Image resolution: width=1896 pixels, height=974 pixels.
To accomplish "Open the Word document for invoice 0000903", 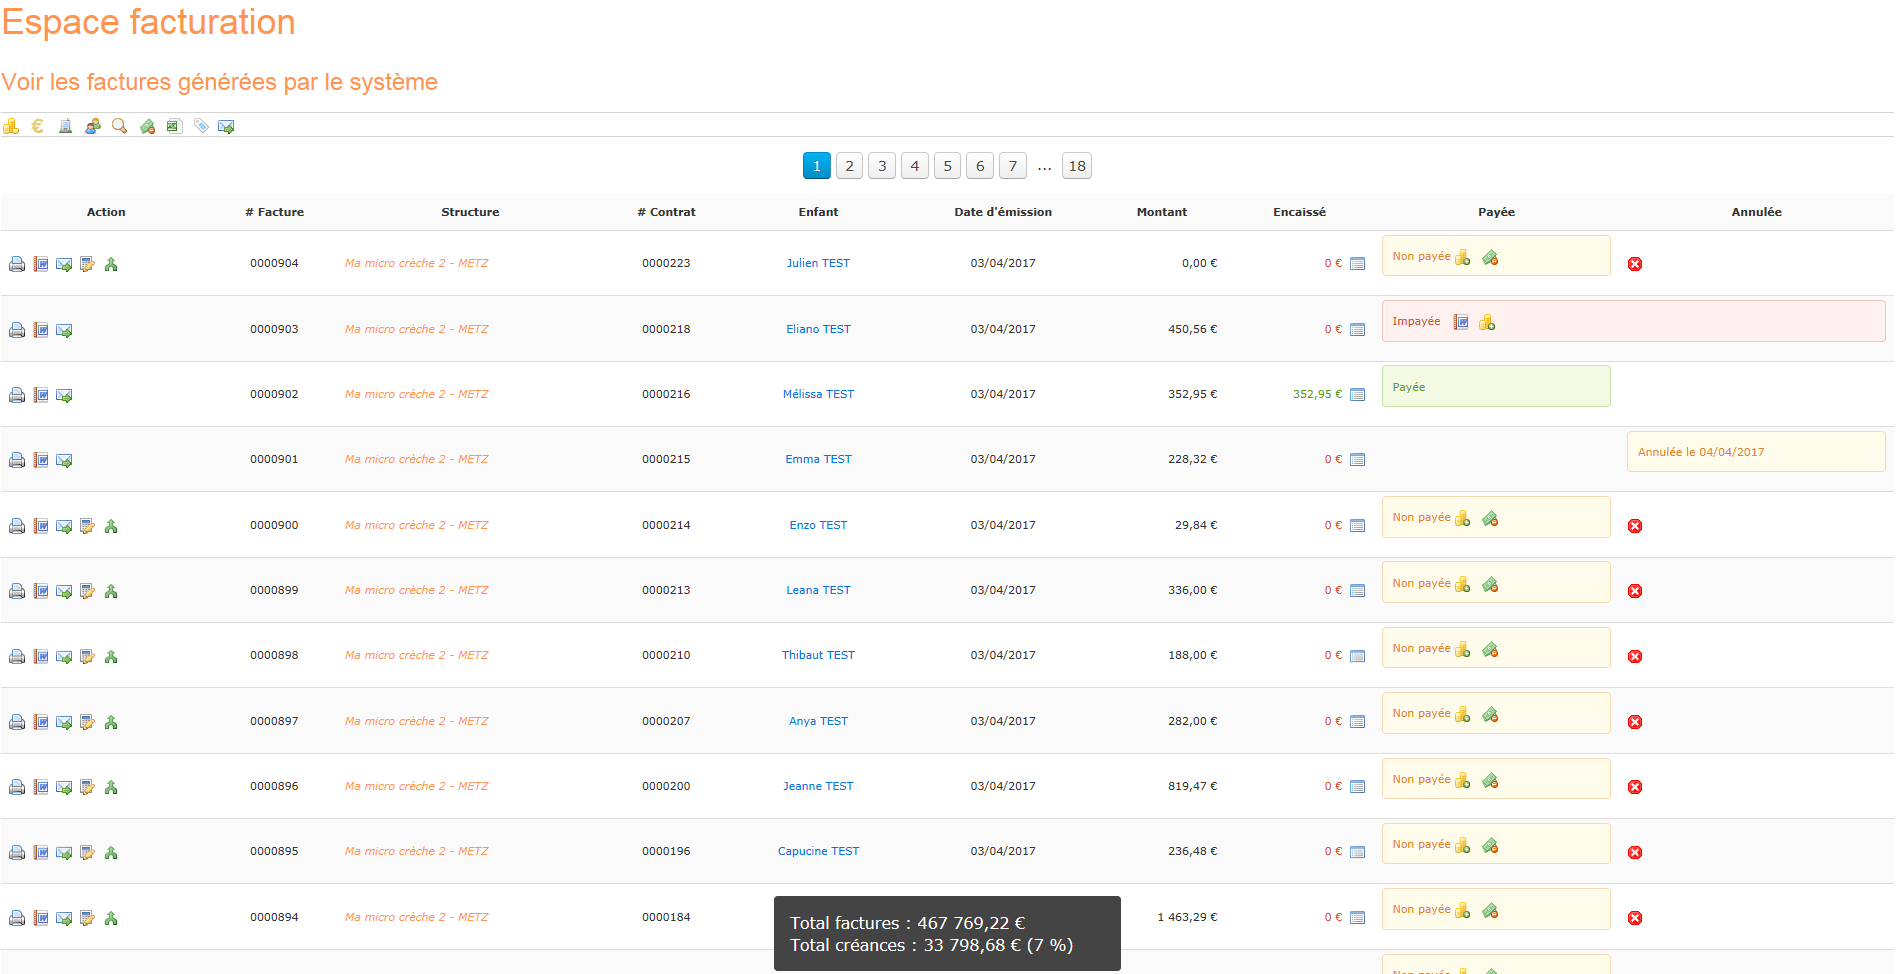I will (41, 330).
